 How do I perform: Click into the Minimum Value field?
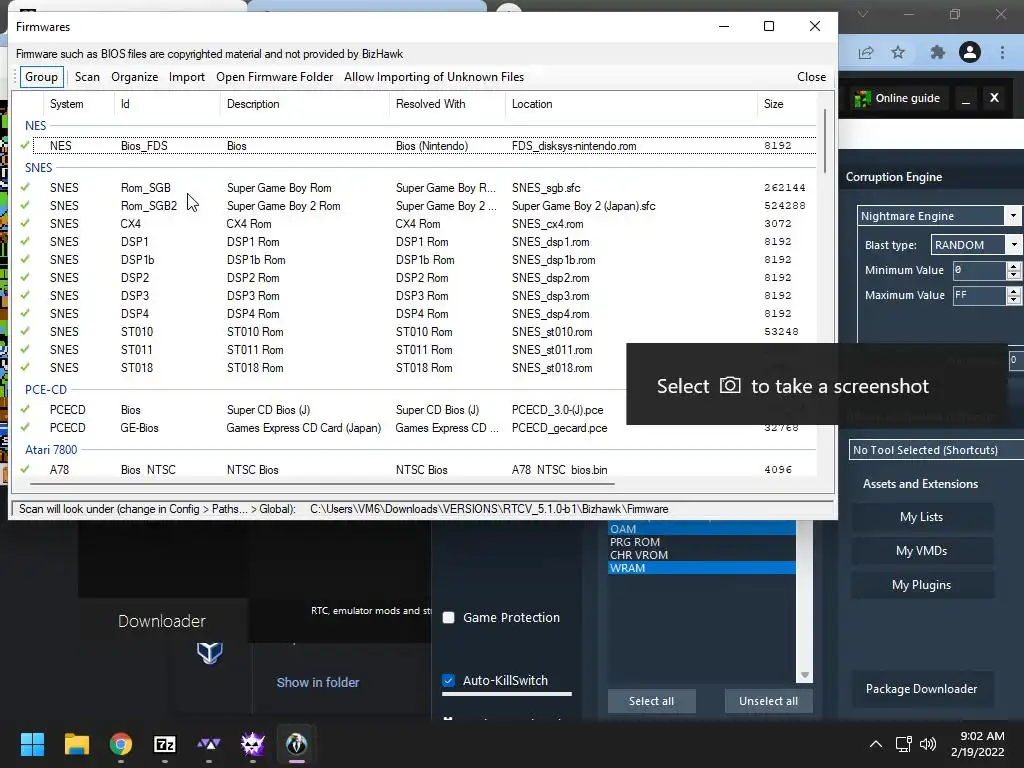[978, 270]
